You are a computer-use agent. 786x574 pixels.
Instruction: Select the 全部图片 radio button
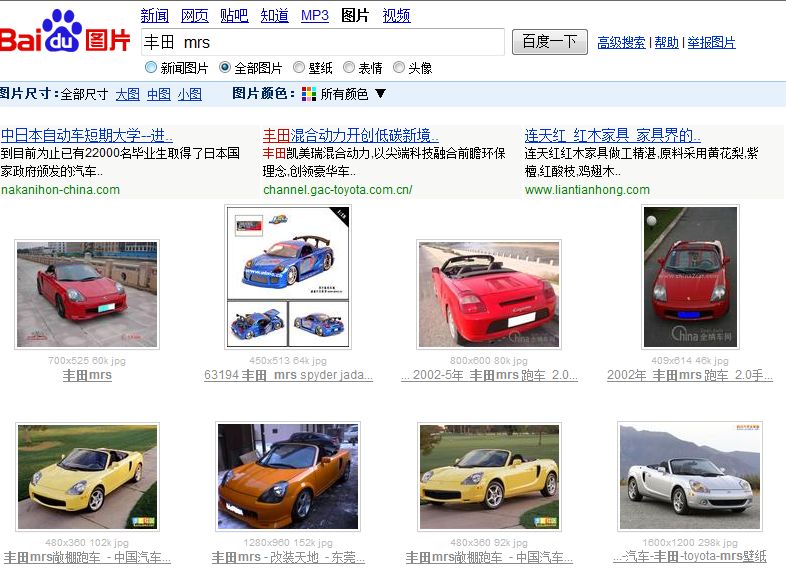[x=225, y=67]
